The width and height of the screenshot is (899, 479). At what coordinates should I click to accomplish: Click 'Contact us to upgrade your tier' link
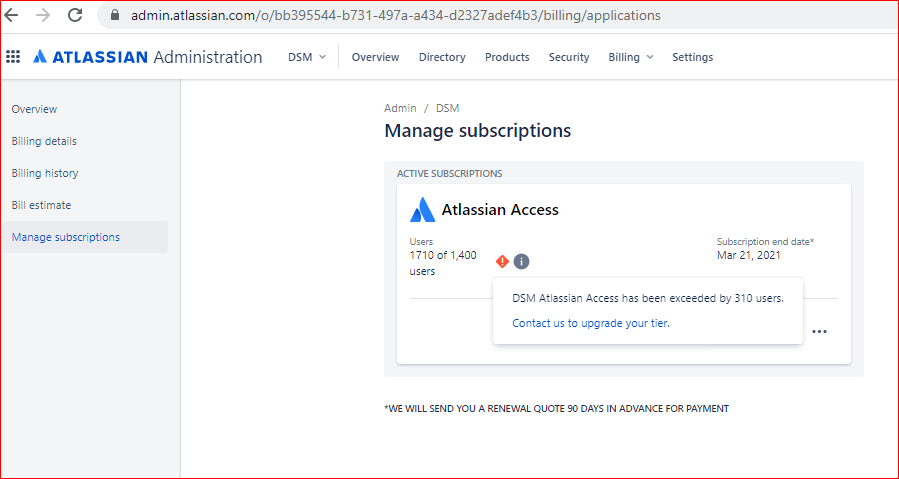click(591, 323)
